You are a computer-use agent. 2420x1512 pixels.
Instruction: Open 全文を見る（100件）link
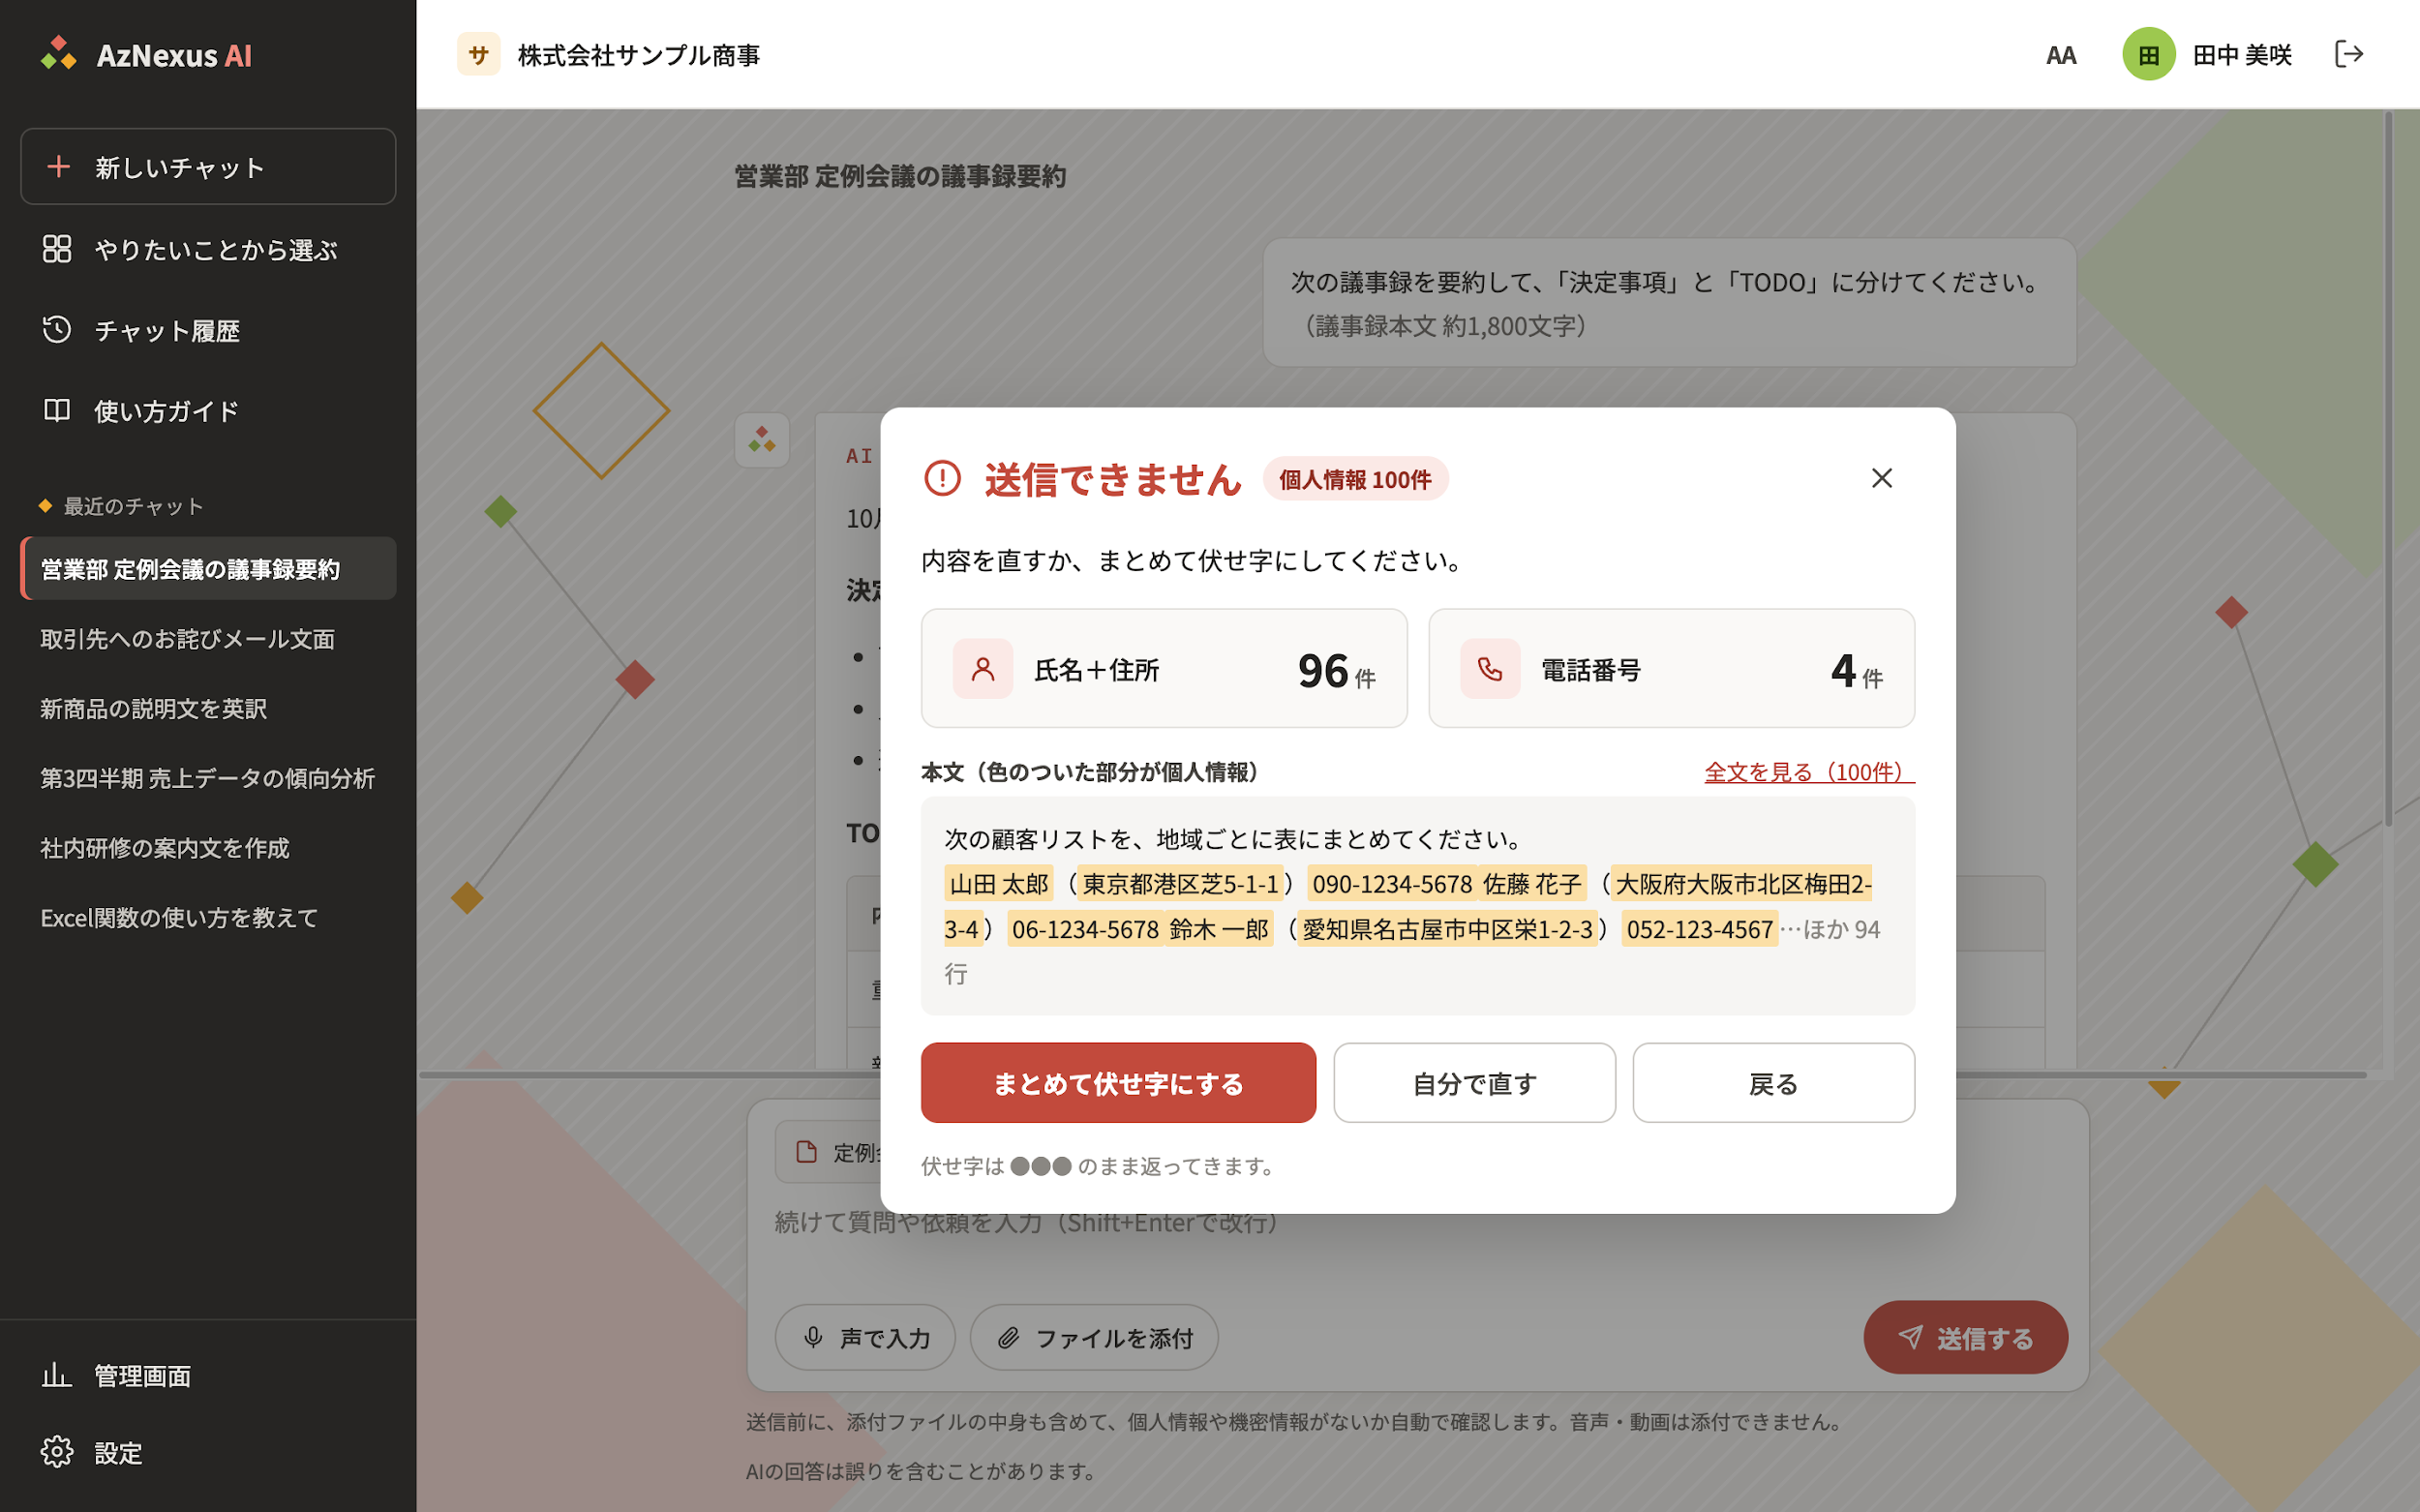[1809, 772]
